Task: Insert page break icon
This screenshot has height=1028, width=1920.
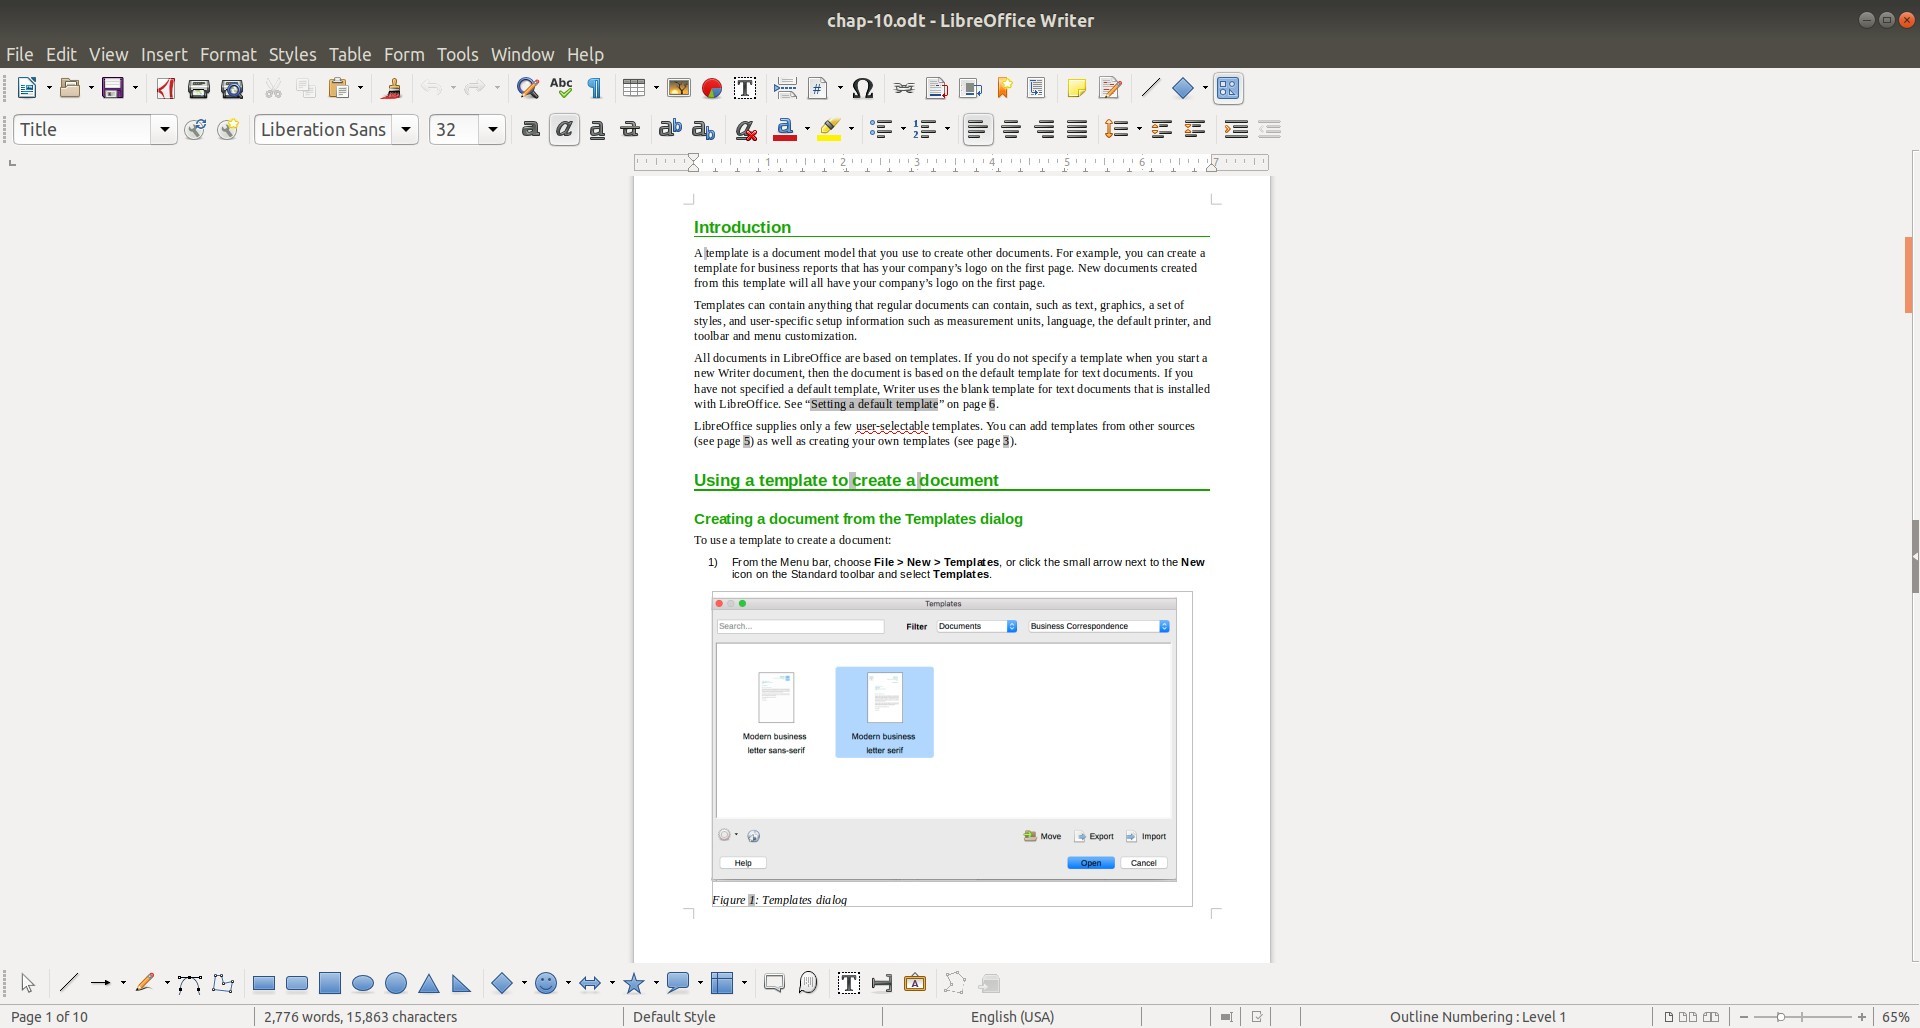Action: click(x=785, y=88)
